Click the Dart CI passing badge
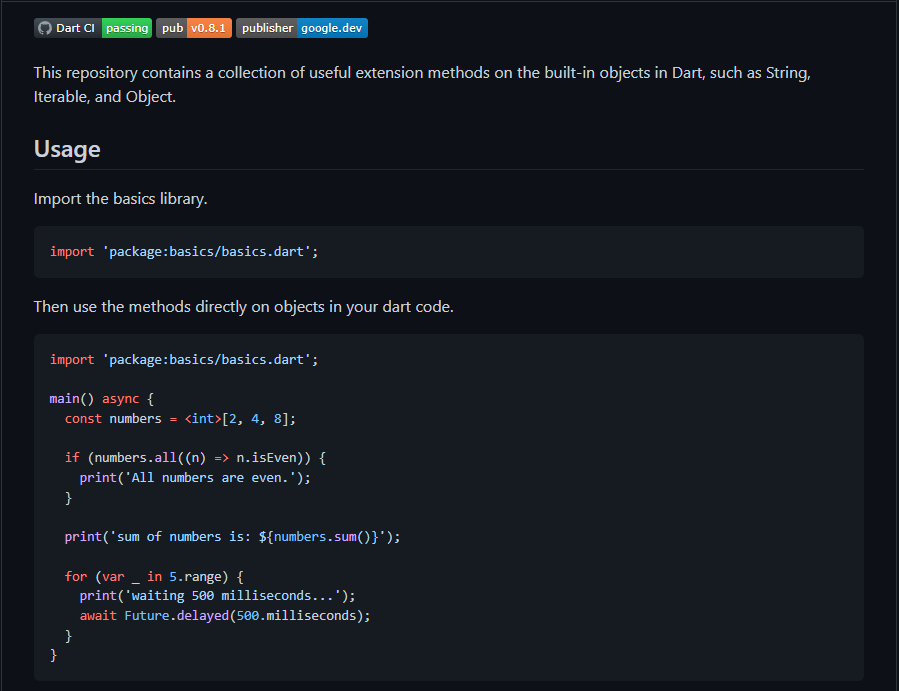The image size is (899, 691). [93, 28]
